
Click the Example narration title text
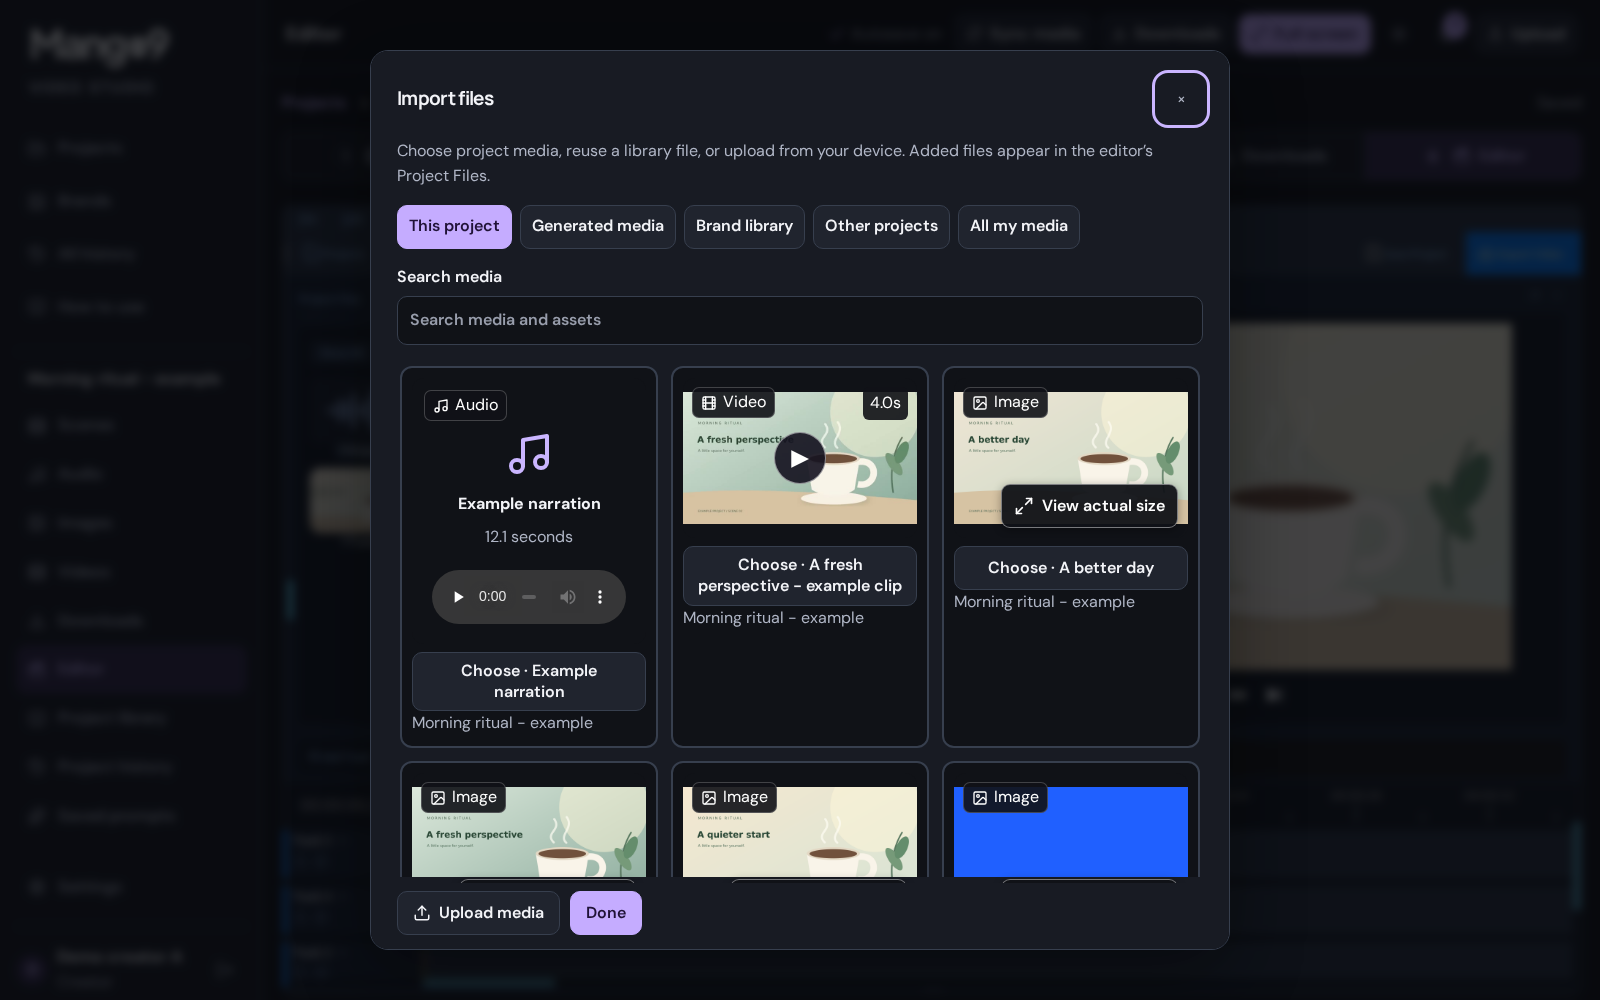[x=529, y=504]
